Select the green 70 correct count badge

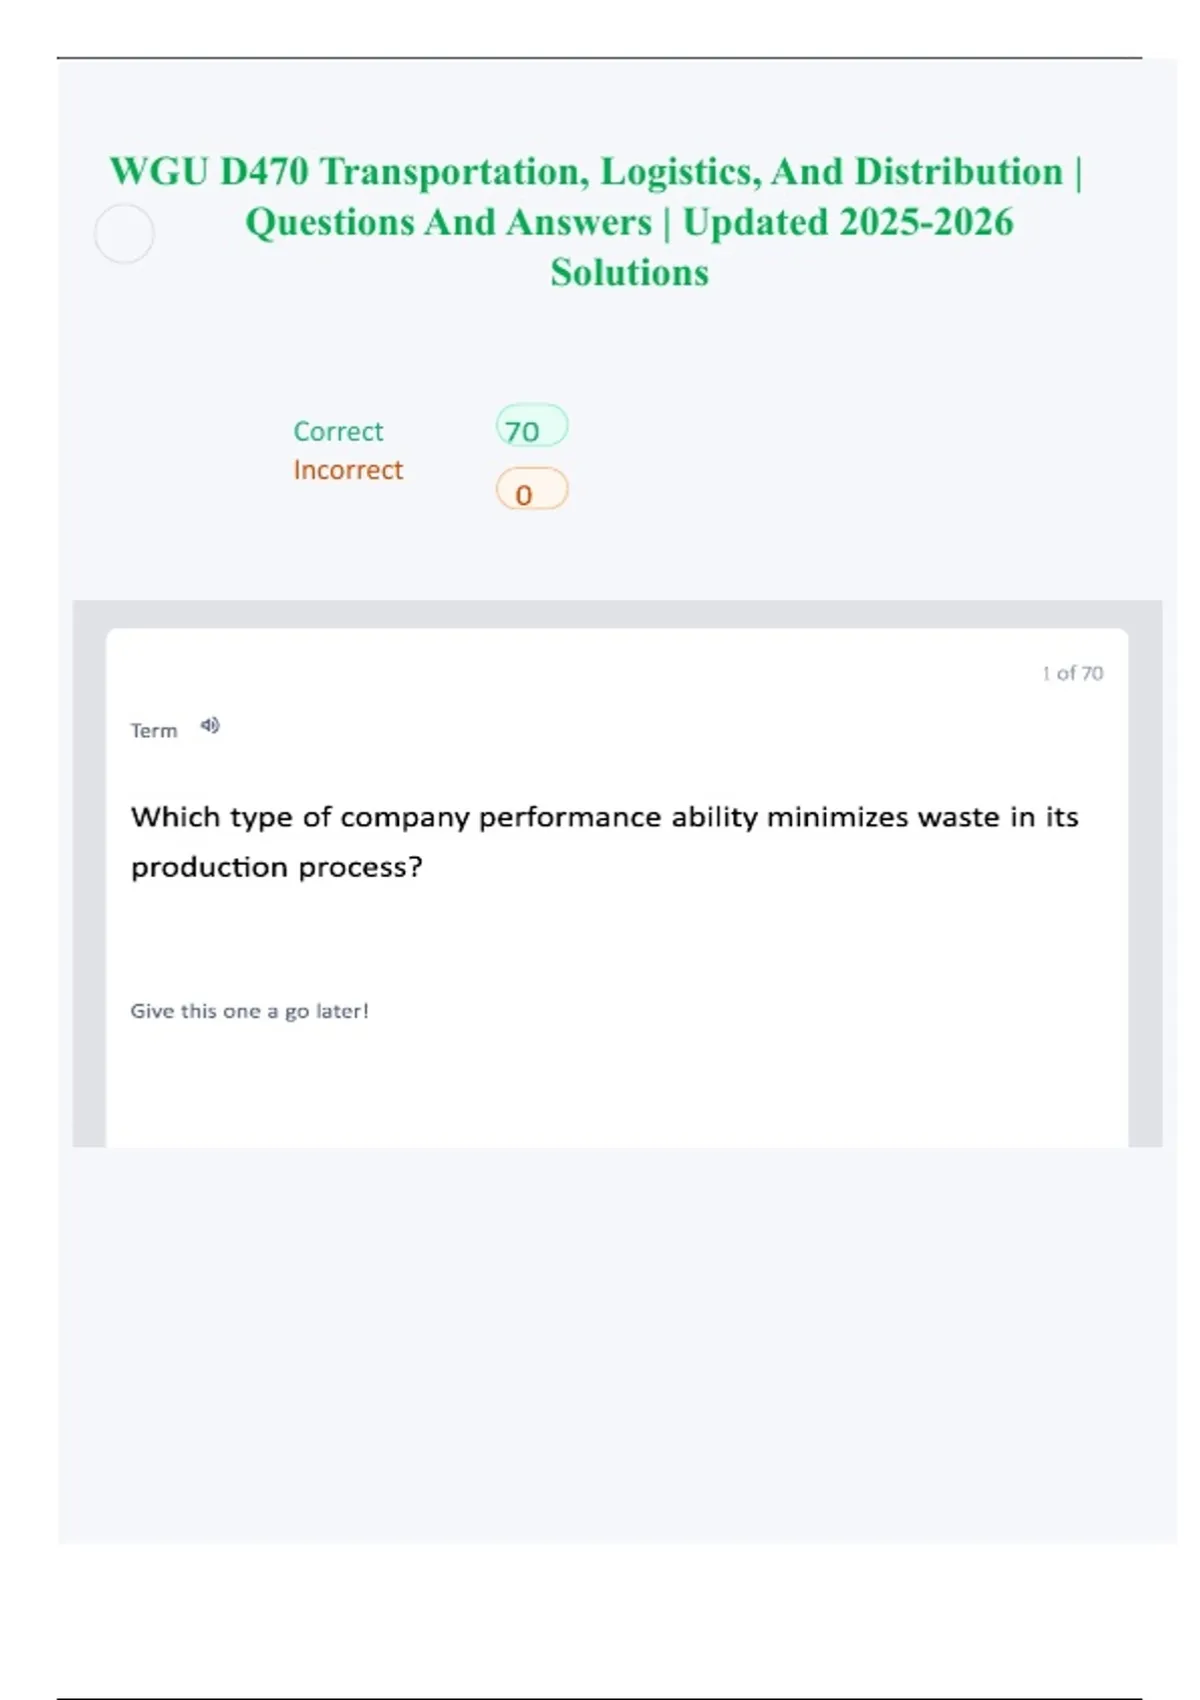point(532,428)
